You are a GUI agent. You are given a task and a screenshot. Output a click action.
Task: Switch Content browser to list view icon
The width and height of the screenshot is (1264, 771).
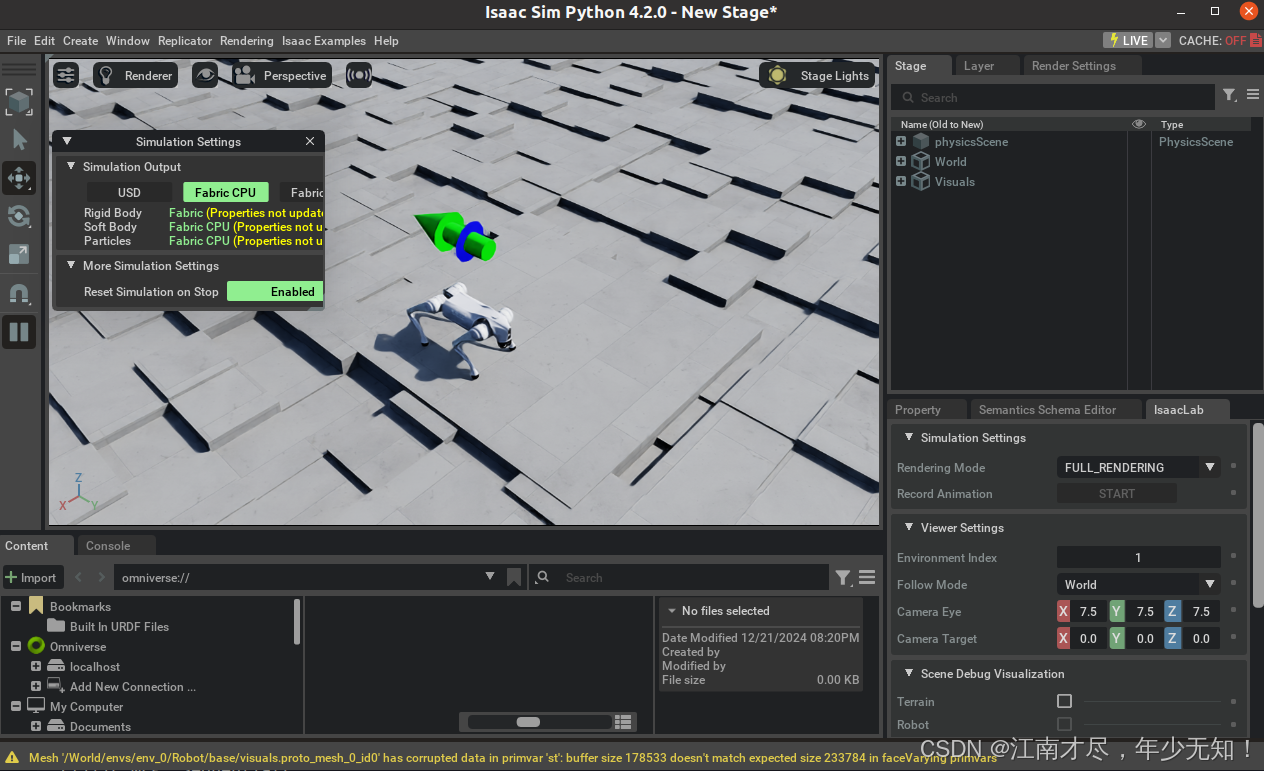[x=623, y=722]
